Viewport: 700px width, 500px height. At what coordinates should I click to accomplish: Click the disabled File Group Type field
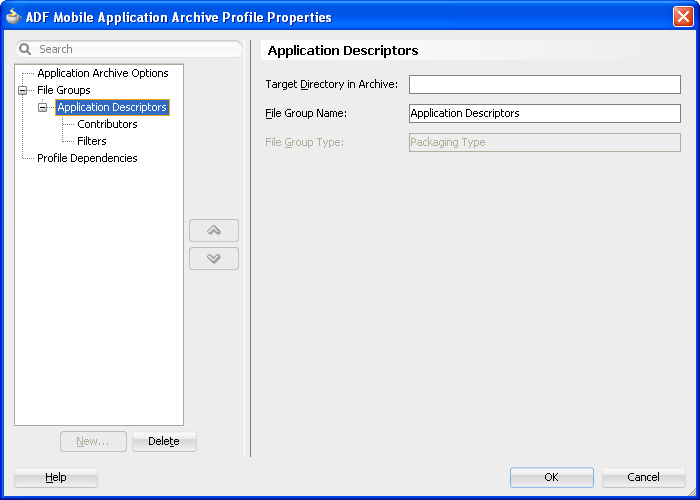coord(545,142)
